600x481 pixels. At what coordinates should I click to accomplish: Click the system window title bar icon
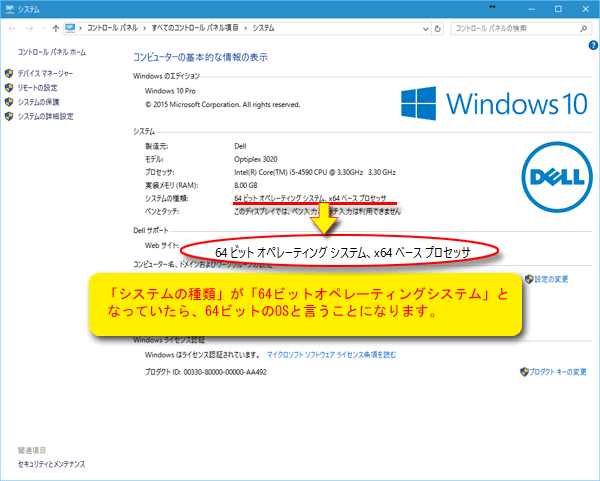tap(10, 9)
